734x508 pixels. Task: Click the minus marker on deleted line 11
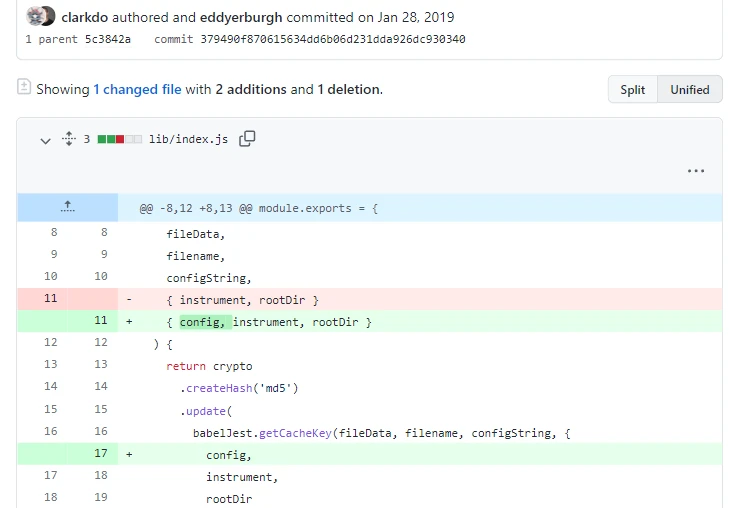pyautogui.click(x=129, y=299)
